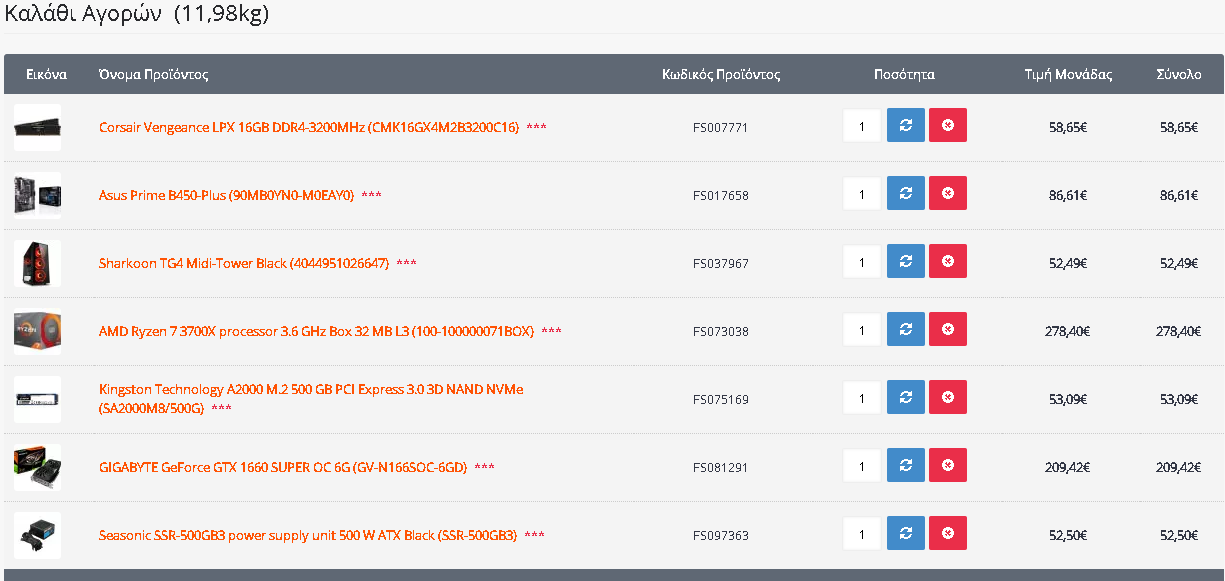The height and width of the screenshot is (581, 1225).
Task: Refresh quantity of Sharkoon TG4 case
Action: click(905, 262)
